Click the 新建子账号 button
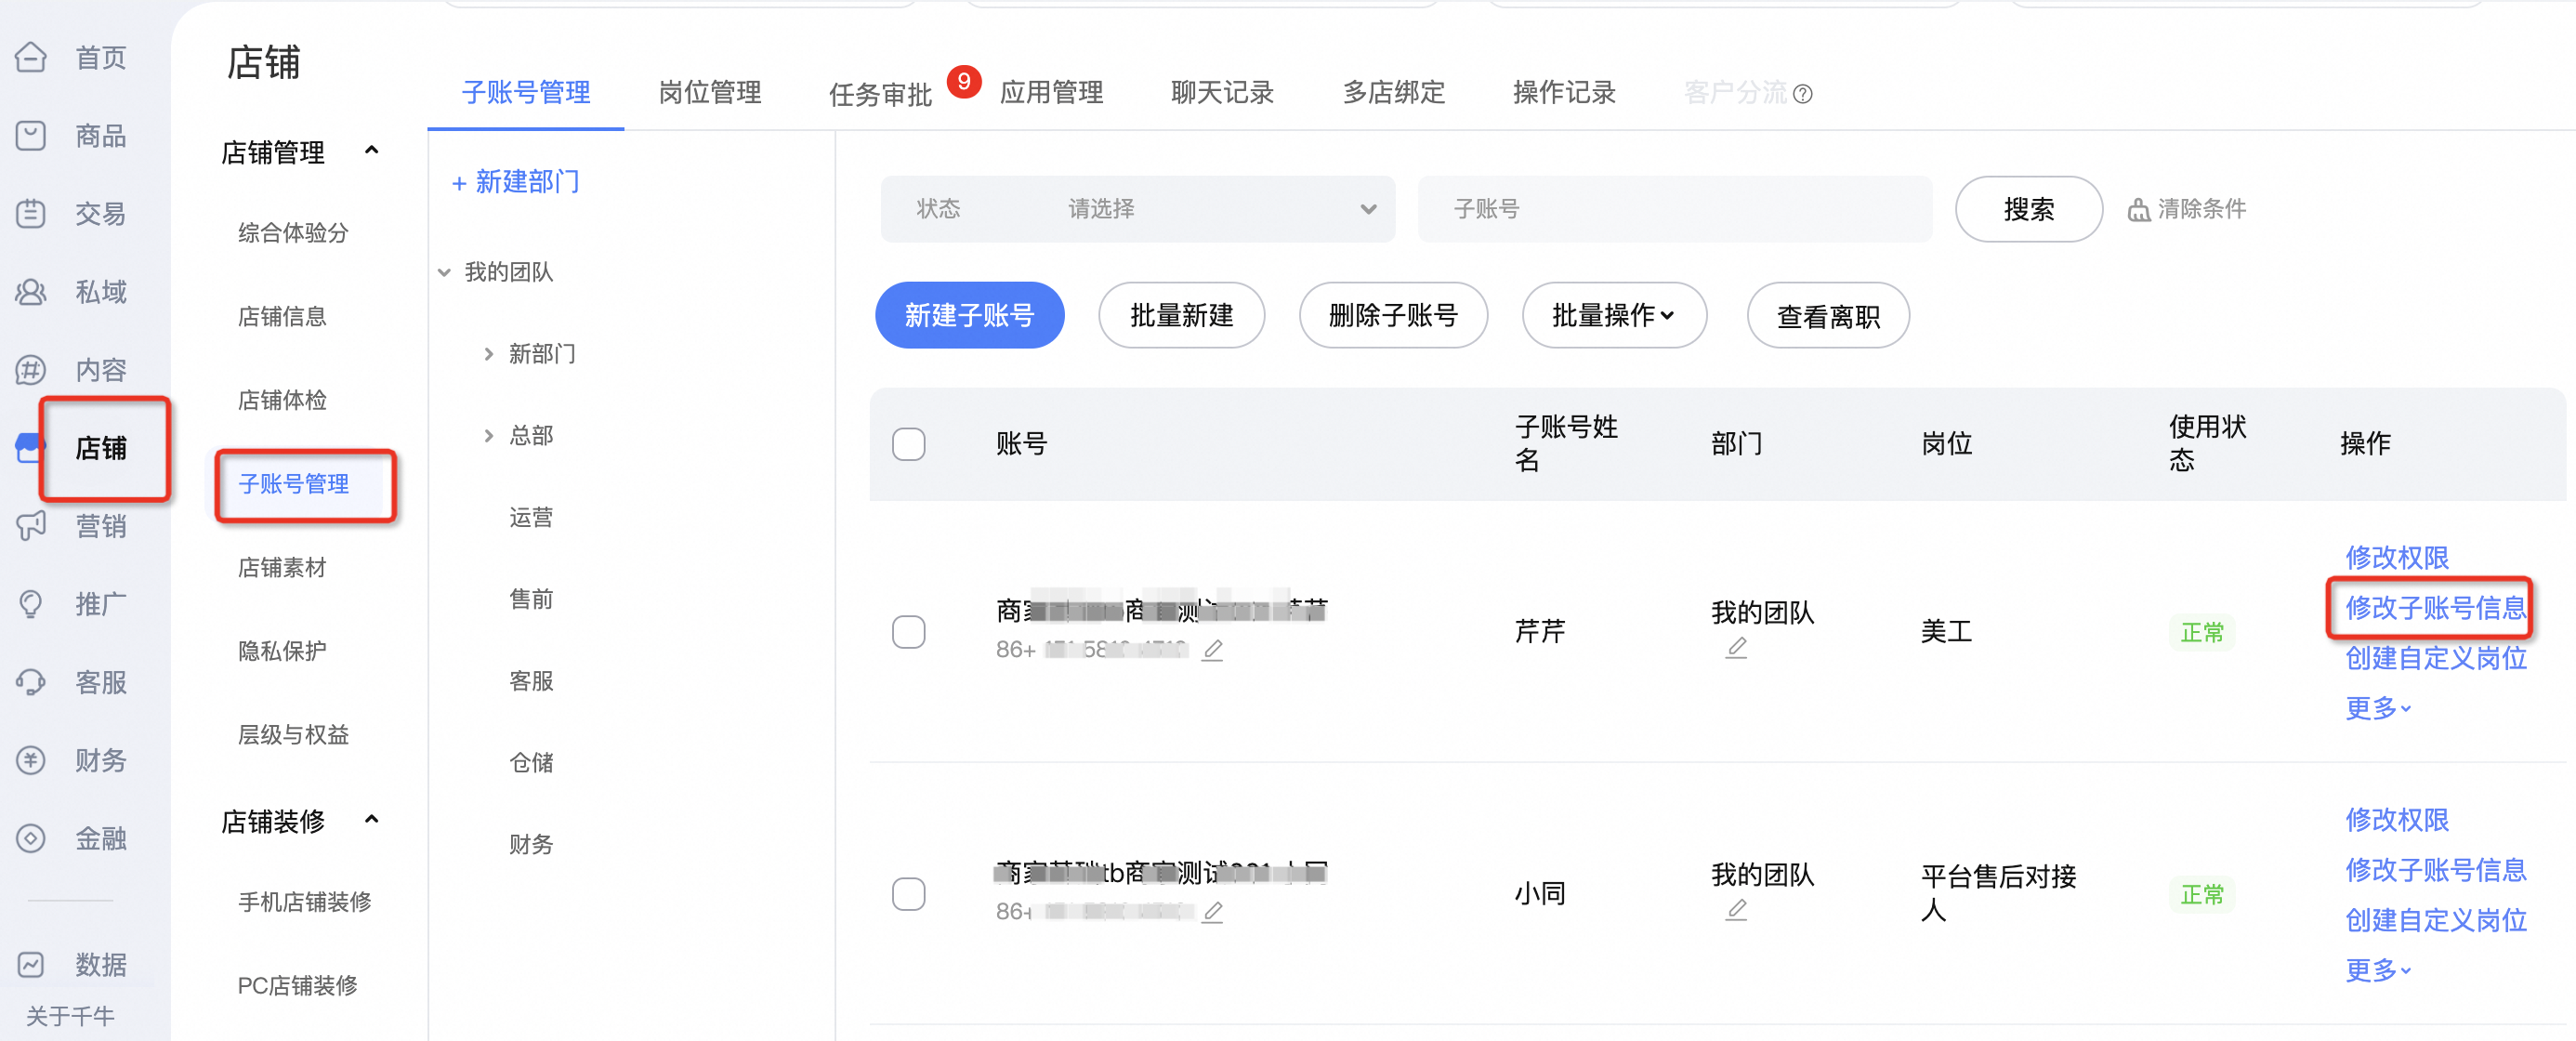The height and width of the screenshot is (1041, 2576). pos(968,316)
